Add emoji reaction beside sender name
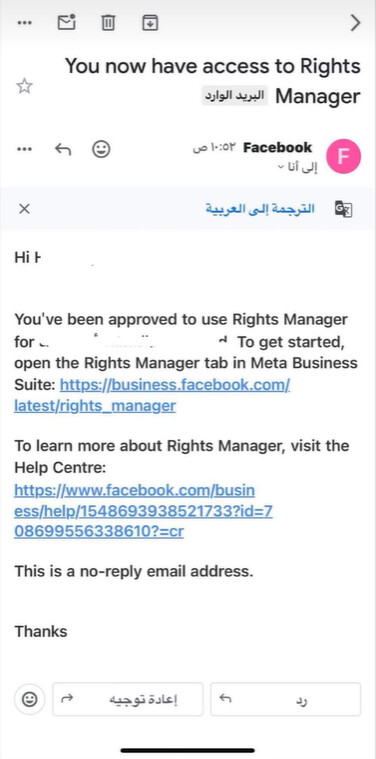Screen dimensions: 376x759 [x=101, y=149]
